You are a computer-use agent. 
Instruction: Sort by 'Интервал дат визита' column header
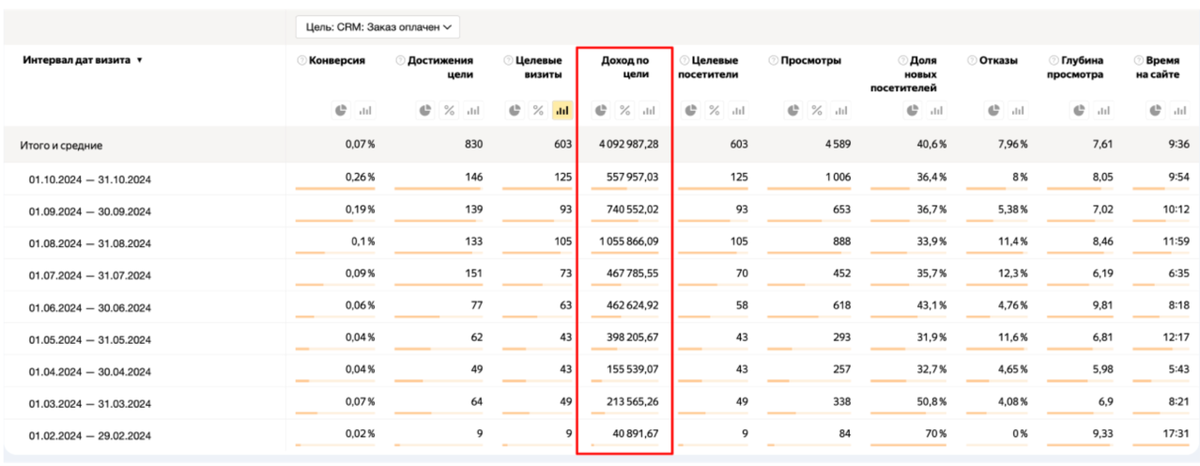point(82,60)
